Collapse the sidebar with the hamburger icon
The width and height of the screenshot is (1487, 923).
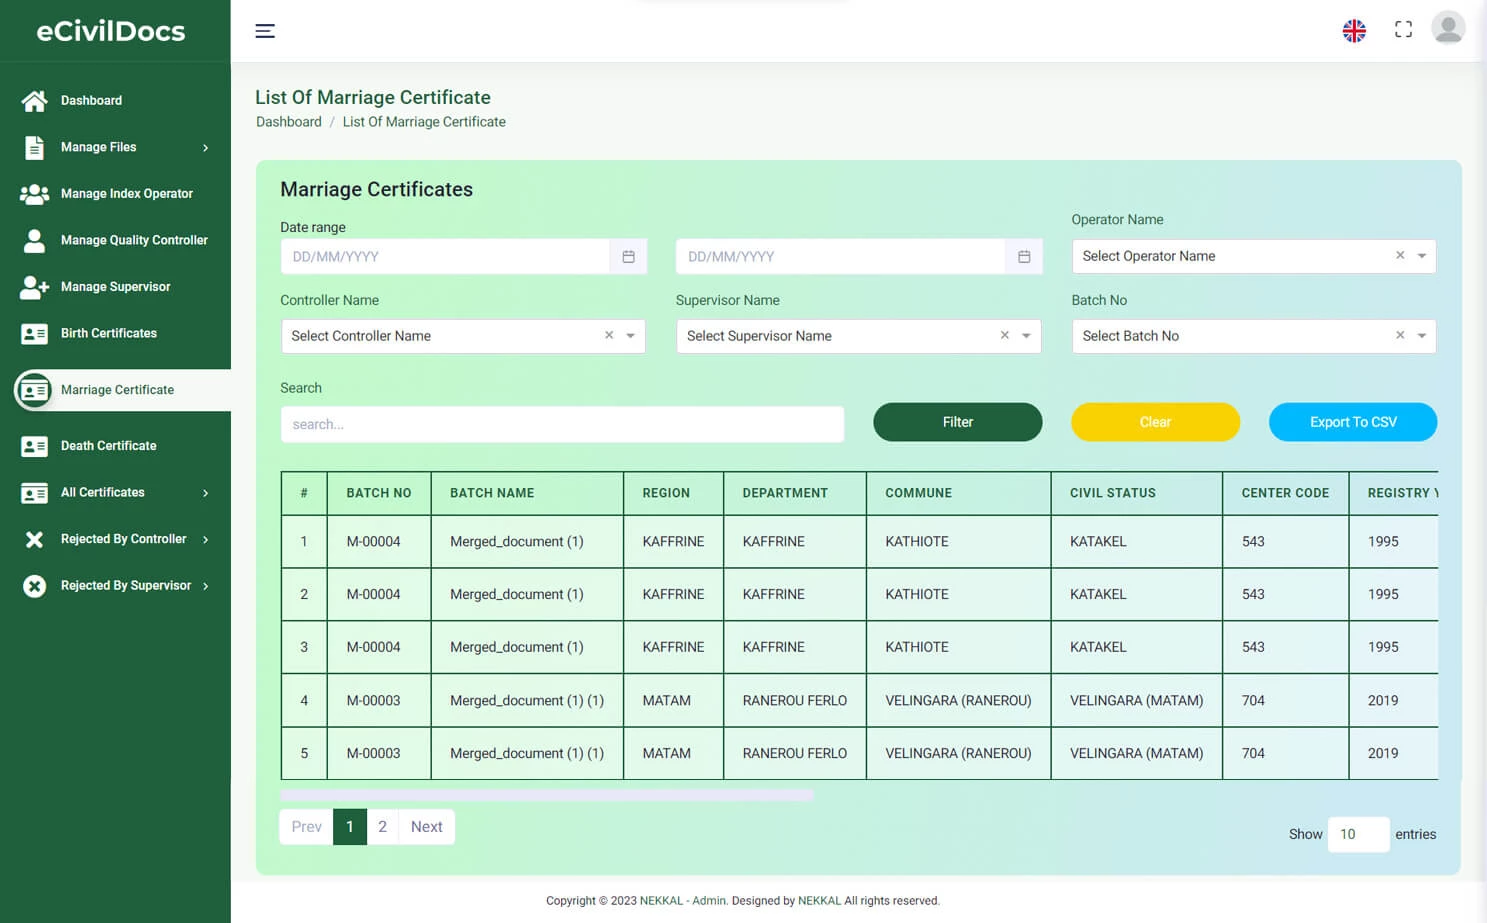pos(265,31)
